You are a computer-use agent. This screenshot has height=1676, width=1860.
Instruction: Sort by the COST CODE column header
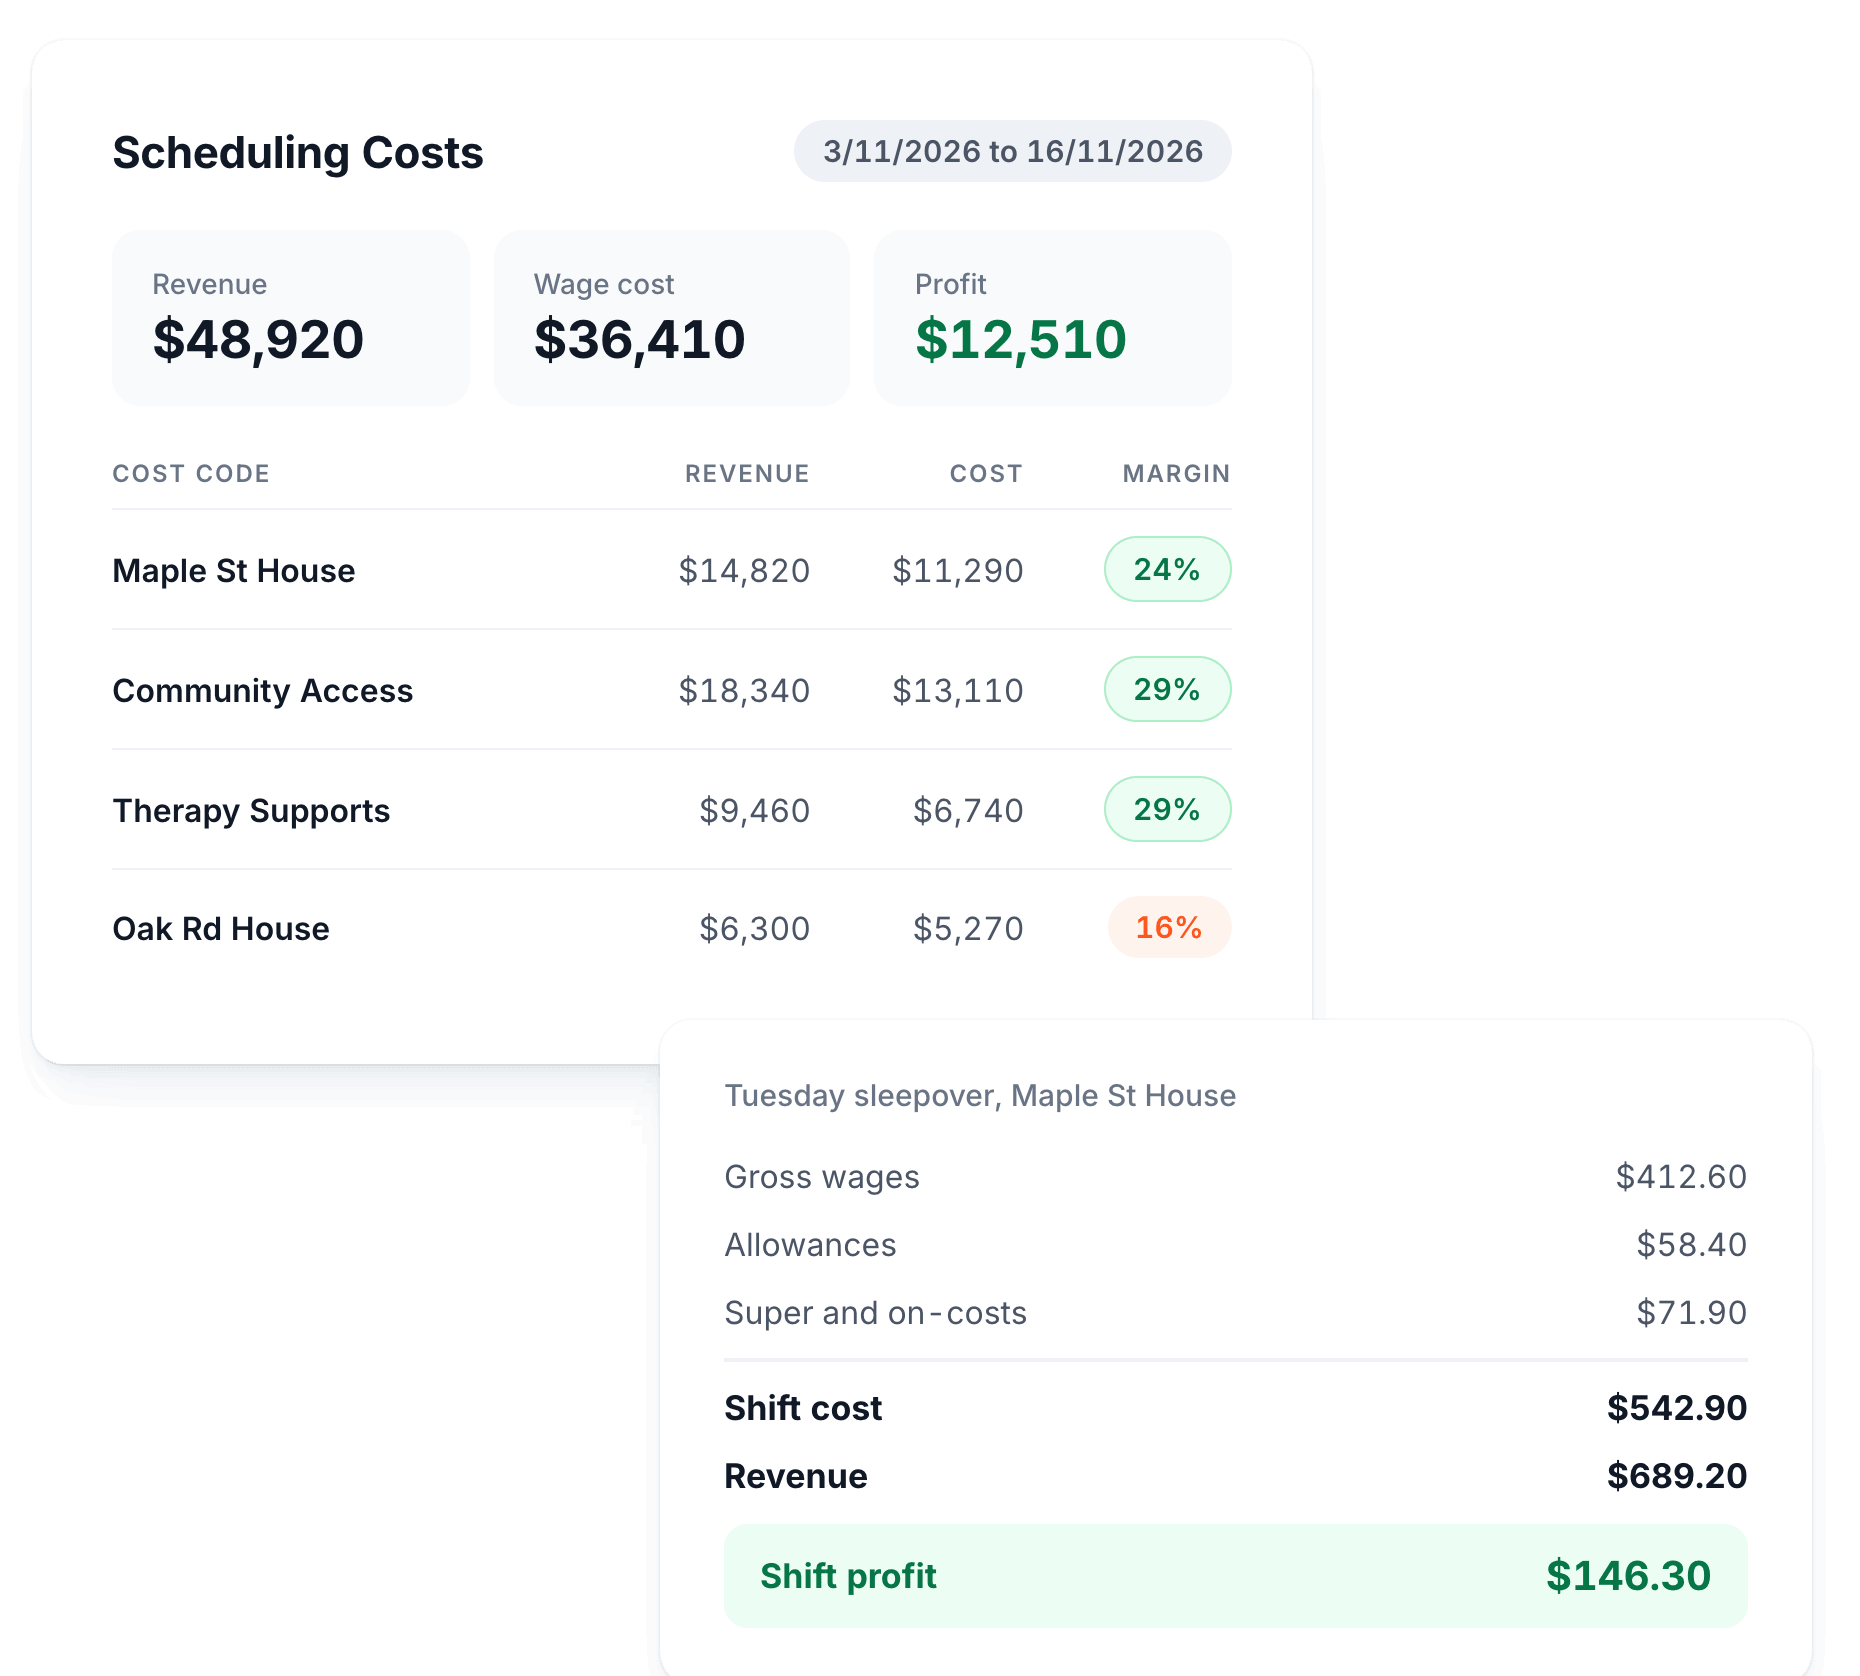[191, 474]
